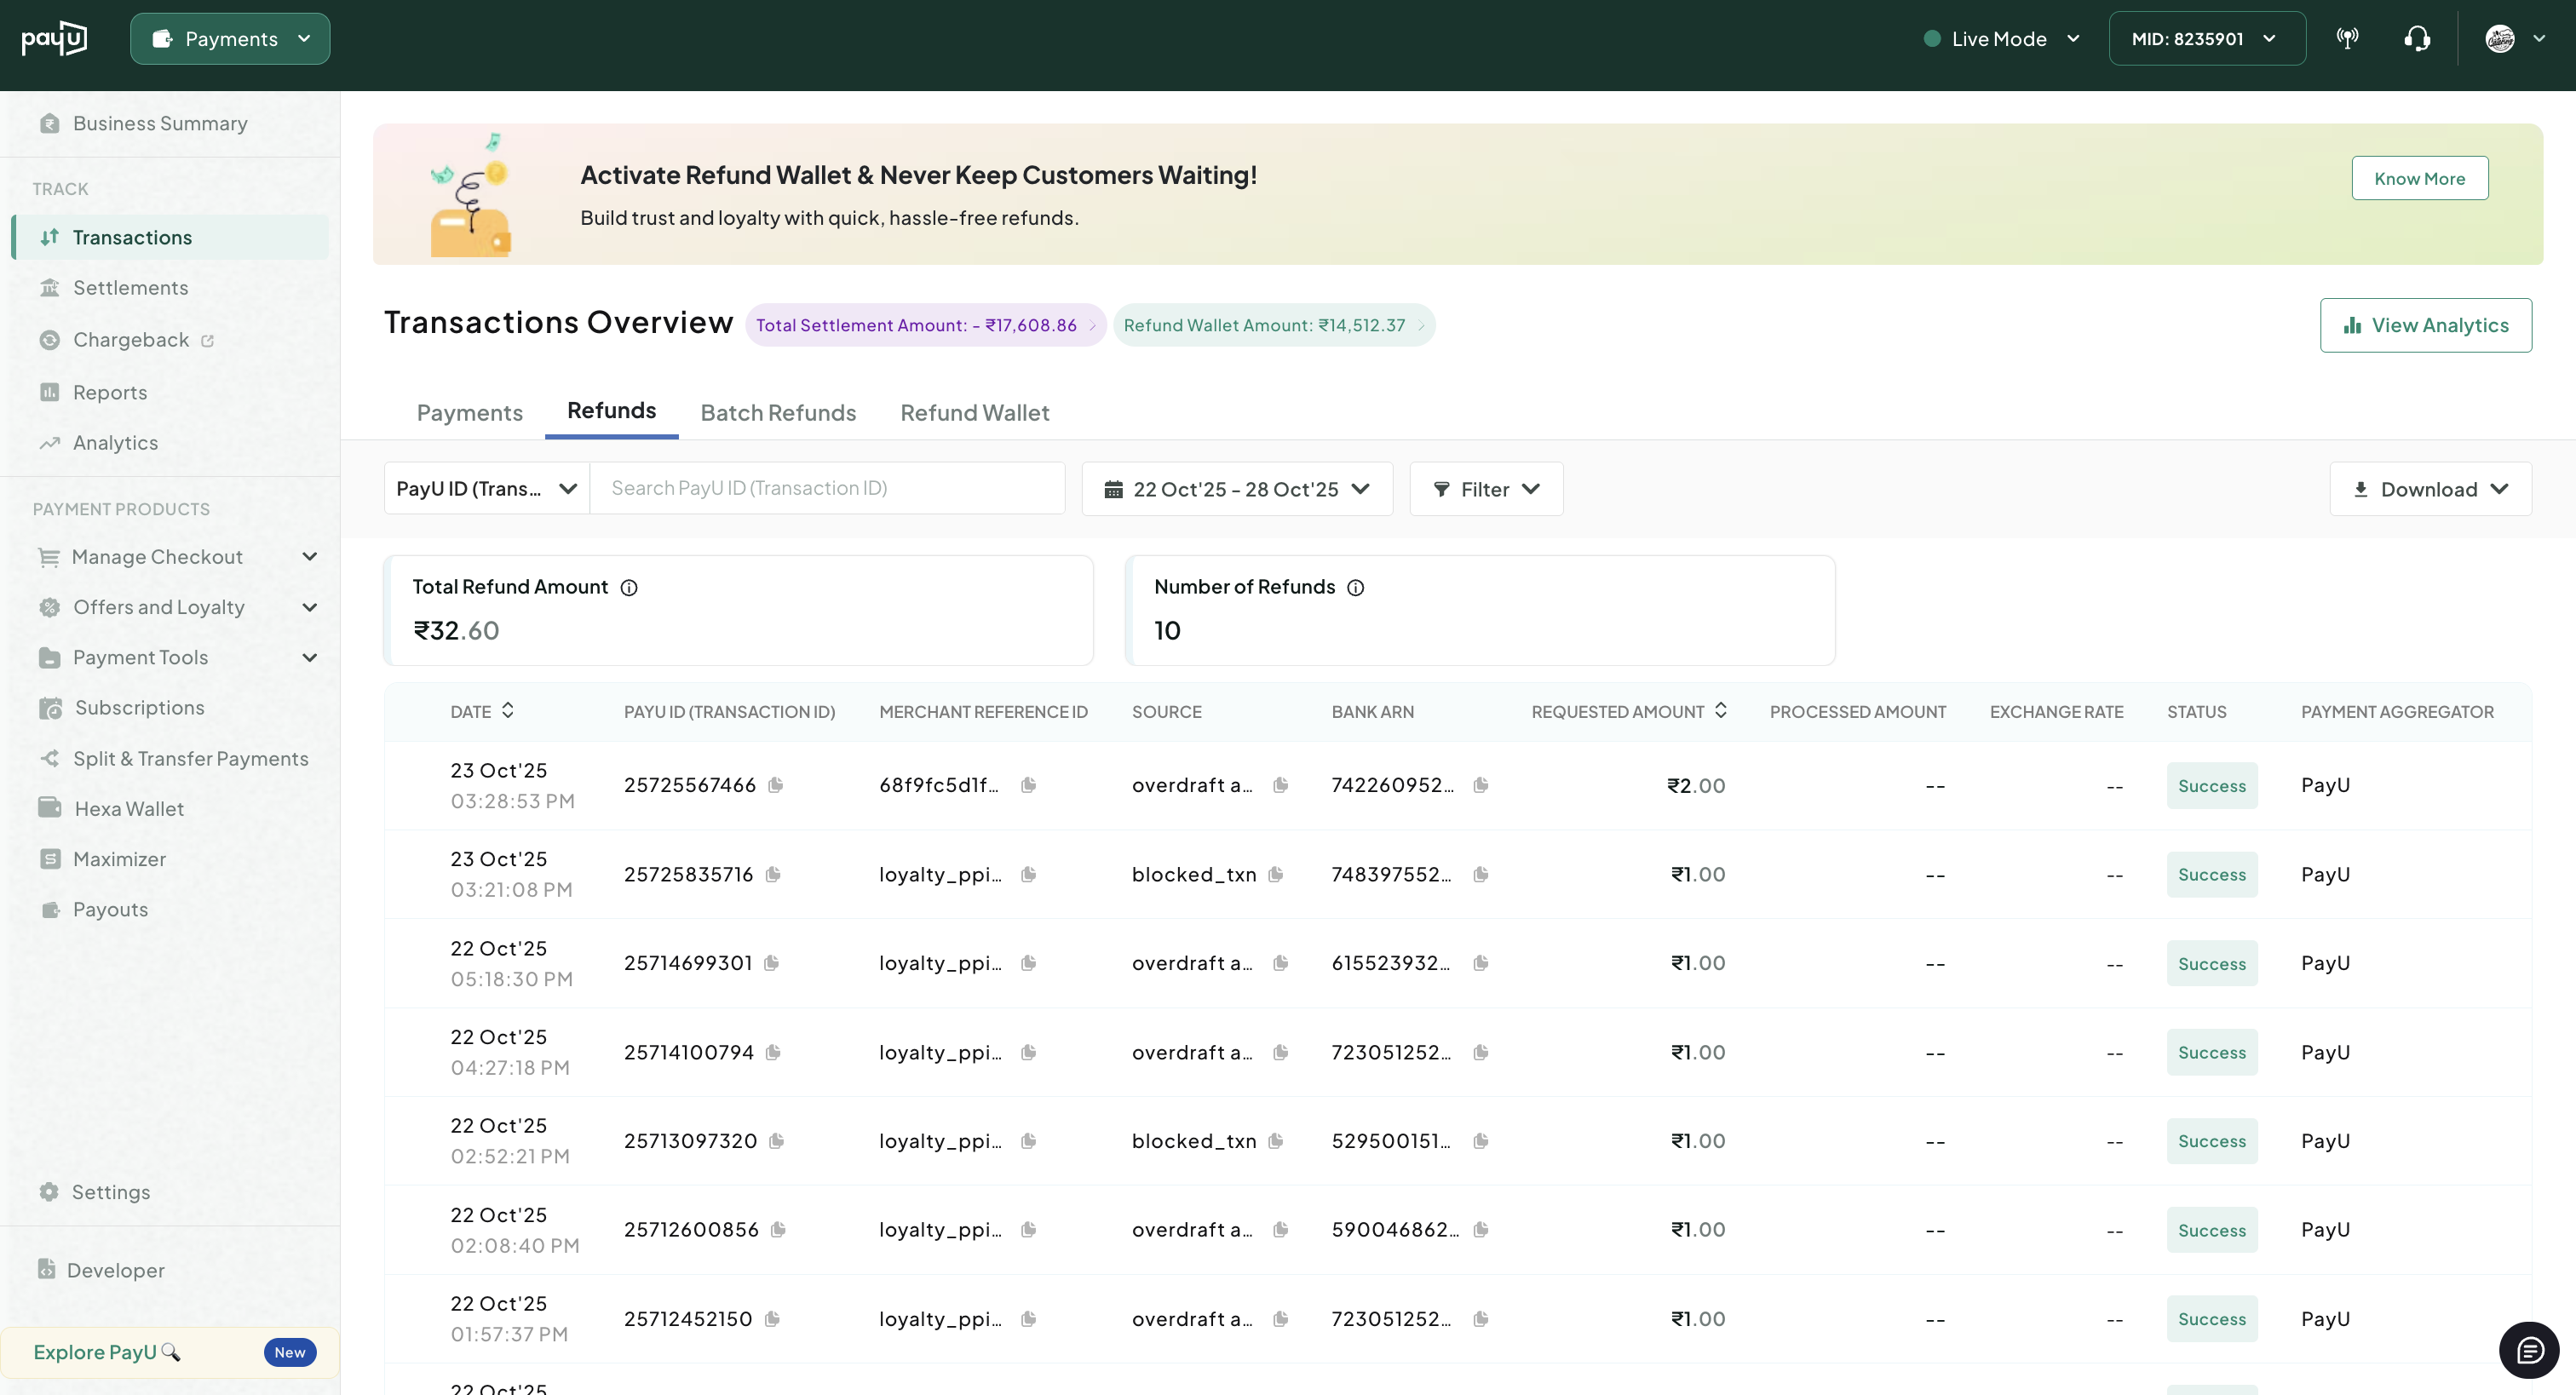This screenshot has height=1395, width=2576.
Task: Open the date range dropdown
Action: tap(1236, 489)
